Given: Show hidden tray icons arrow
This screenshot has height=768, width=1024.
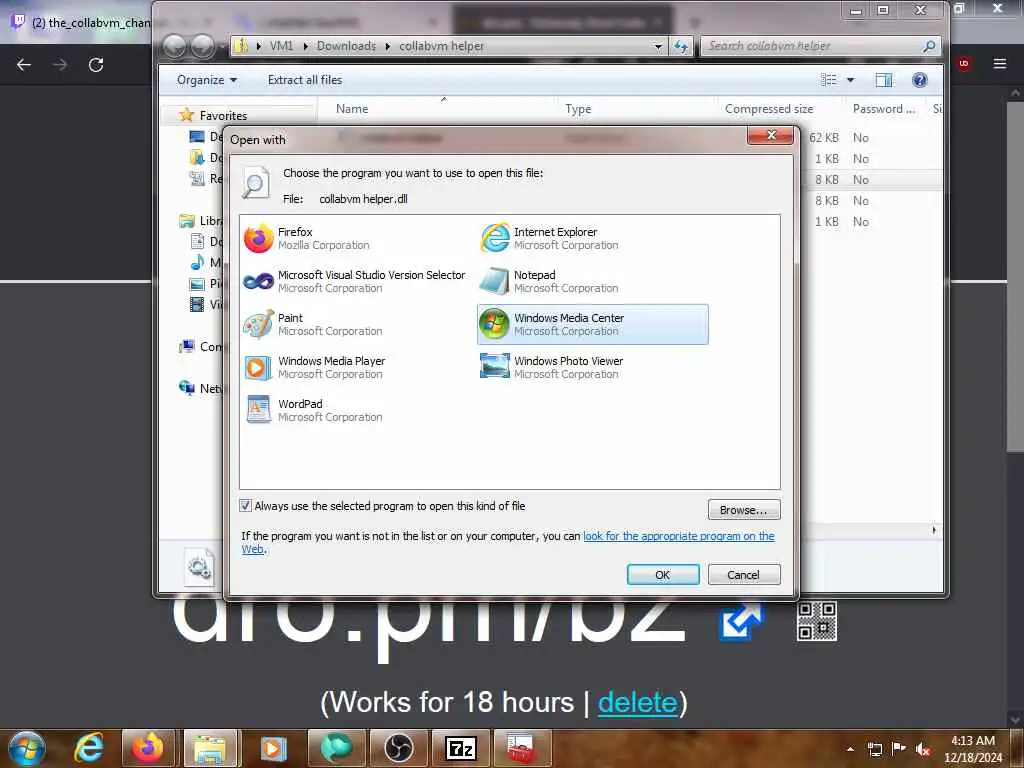Looking at the screenshot, I should (850, 749).
